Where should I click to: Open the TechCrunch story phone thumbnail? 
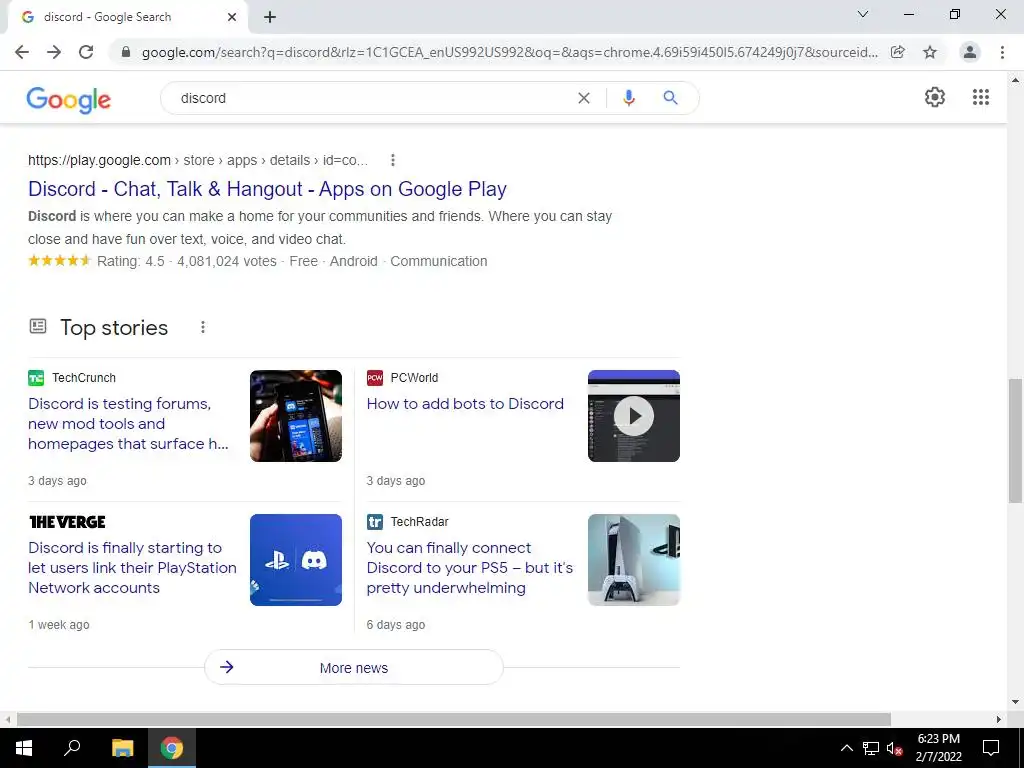(x=296, y=416)
